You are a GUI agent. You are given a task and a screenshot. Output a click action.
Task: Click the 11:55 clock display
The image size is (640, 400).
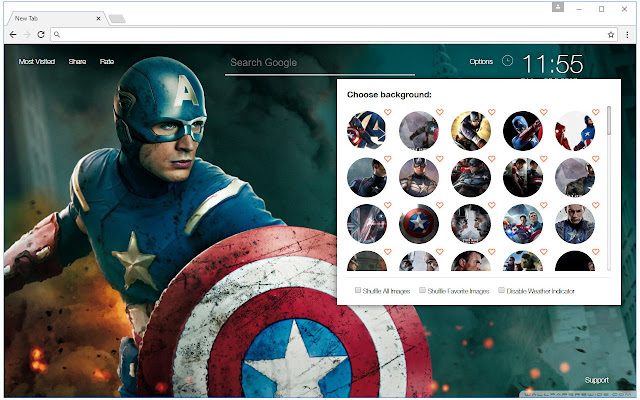coord(553,64)
